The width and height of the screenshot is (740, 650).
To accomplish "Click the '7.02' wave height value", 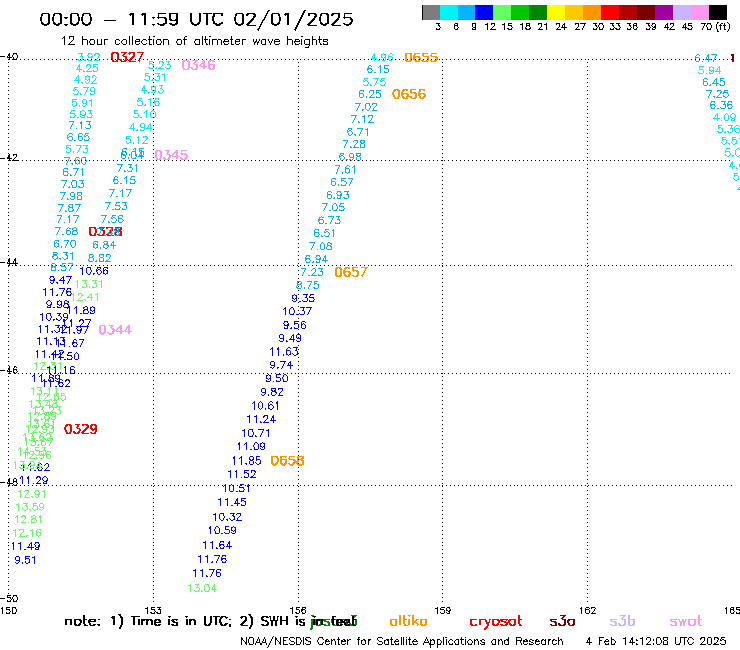I will pyautogui.click(x=366, y=107).
